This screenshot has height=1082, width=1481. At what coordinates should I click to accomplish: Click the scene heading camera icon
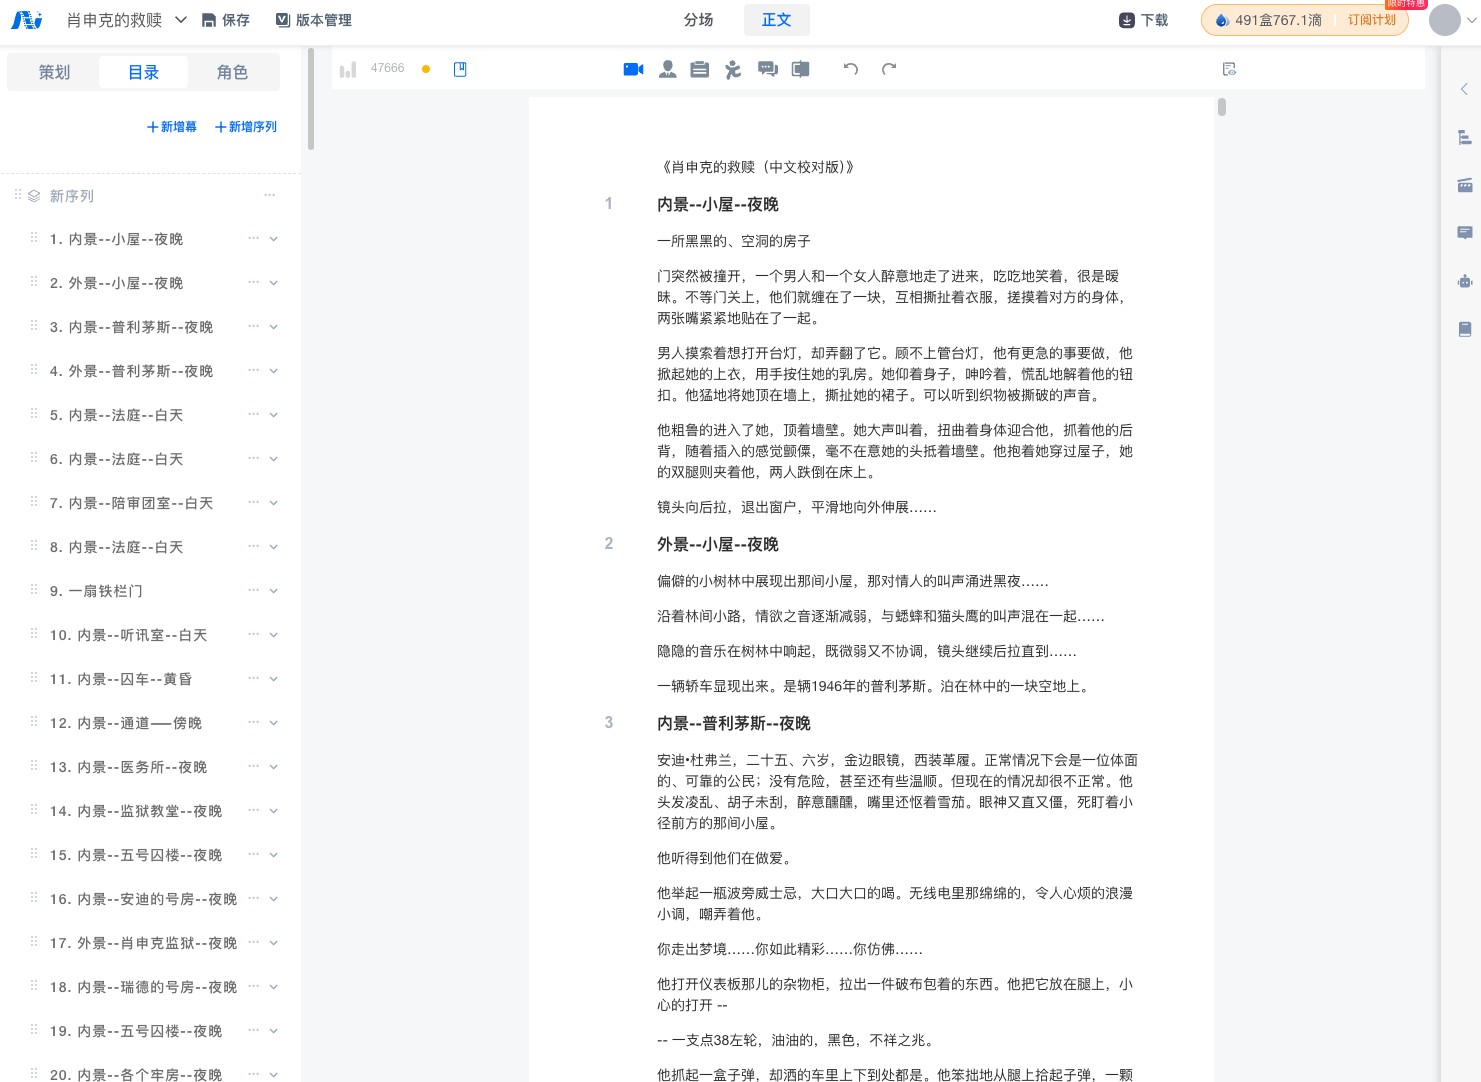click(633, 69)
